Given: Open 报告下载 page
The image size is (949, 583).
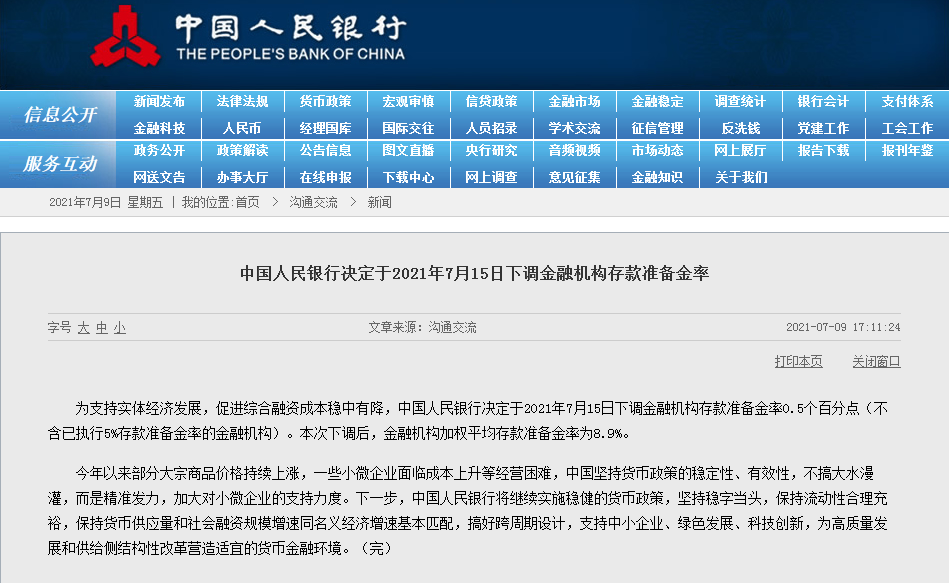Looking at the screenshot, I should (823, 150).
